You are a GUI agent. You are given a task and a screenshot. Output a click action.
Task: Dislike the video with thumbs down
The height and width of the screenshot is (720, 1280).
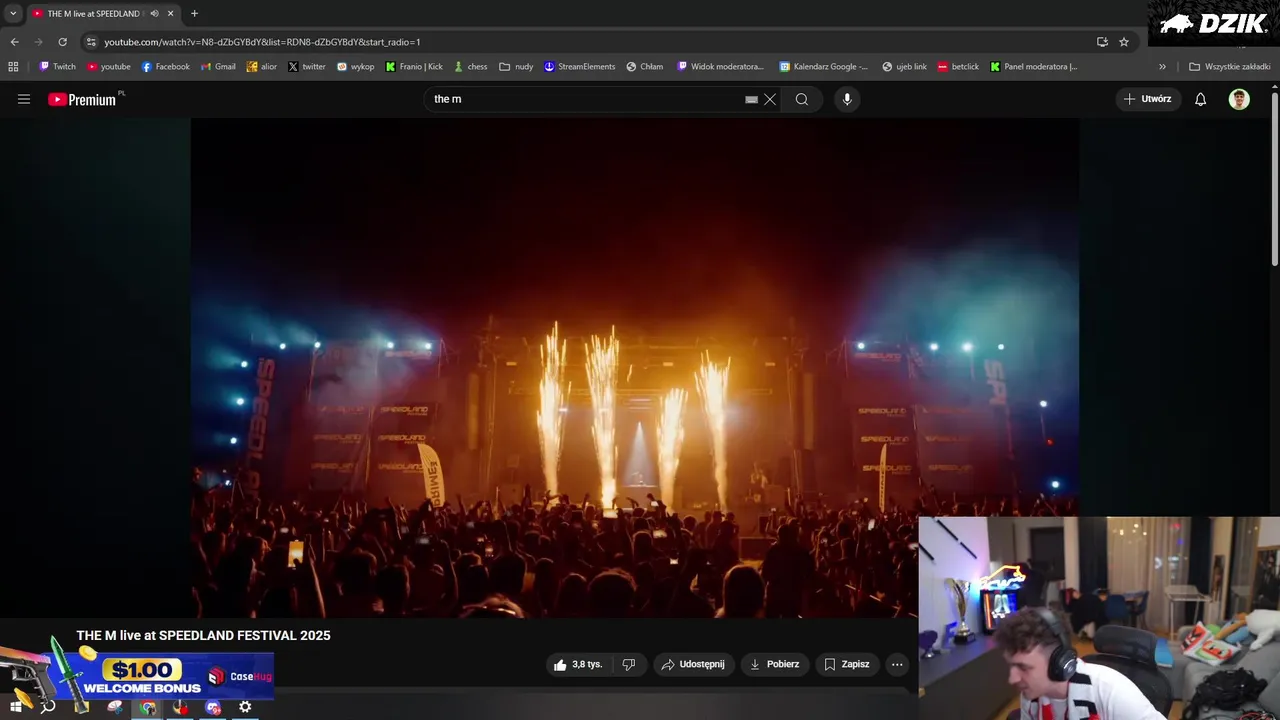tap(629, 664)
